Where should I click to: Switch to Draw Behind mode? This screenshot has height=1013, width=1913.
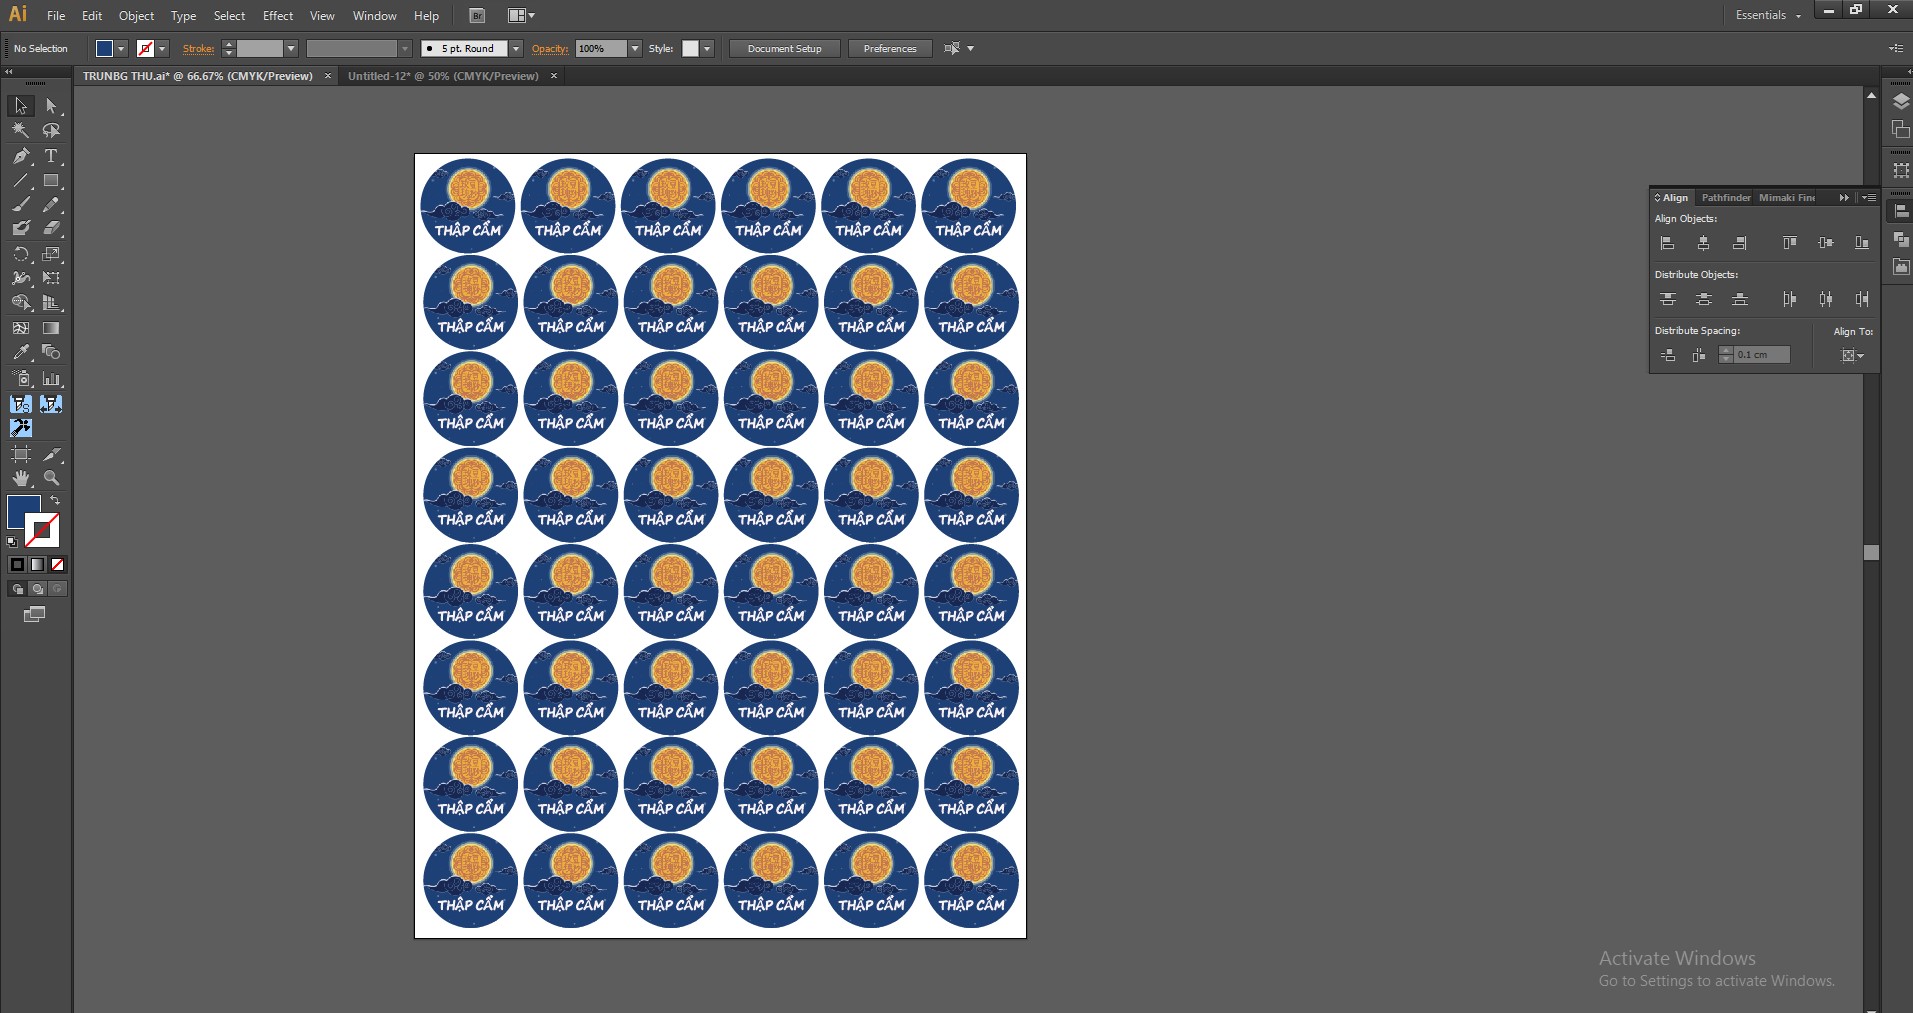click(x=38, y=589)
